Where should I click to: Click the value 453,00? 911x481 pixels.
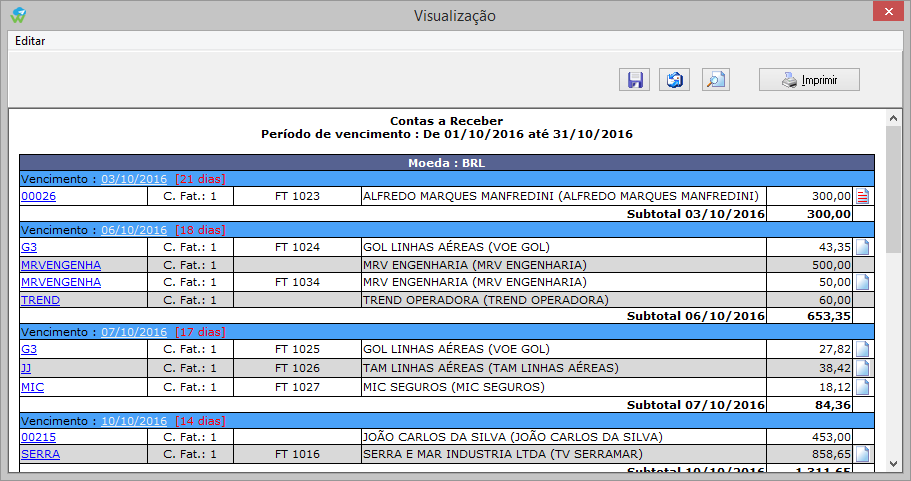point(831,437)
